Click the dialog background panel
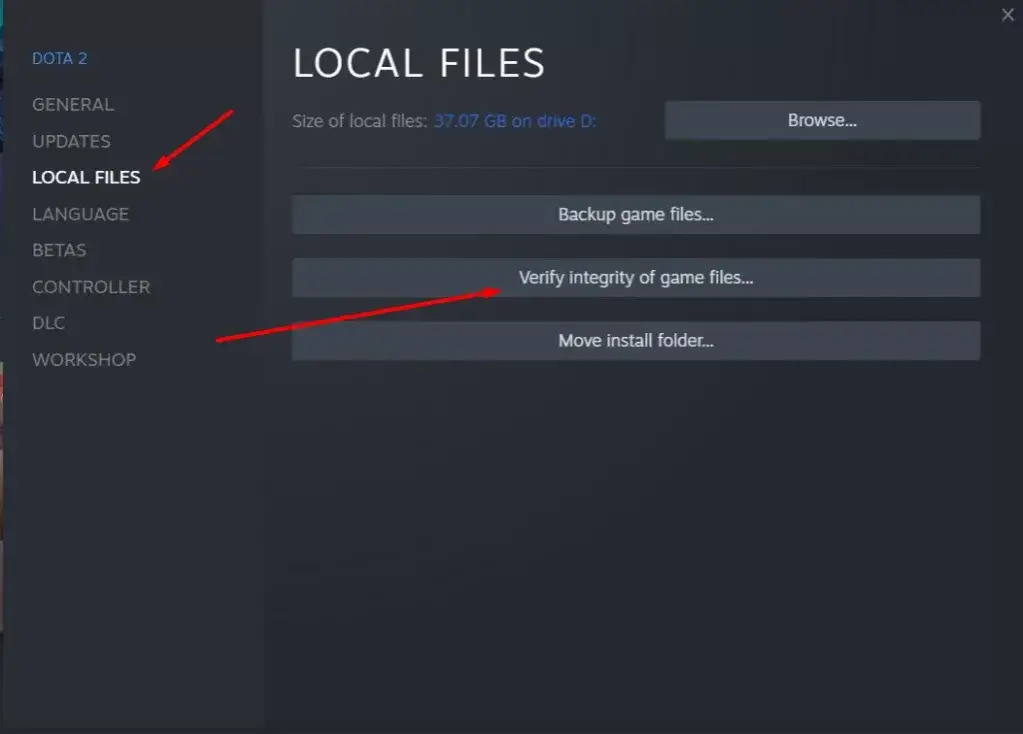 pos(640,550)
